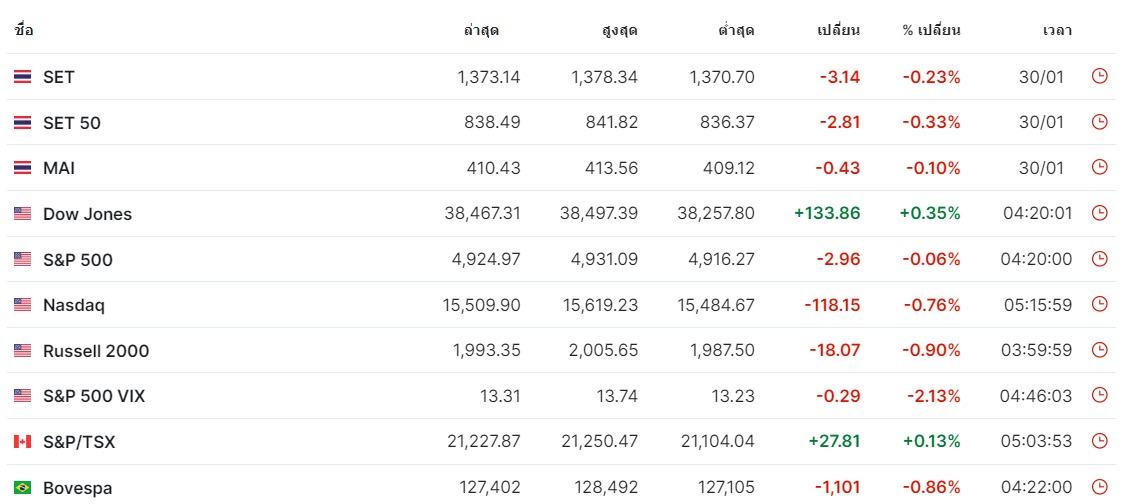Click the Brazilian flag beside Bovespa
1121x504 pixels.
pos(22,488)
